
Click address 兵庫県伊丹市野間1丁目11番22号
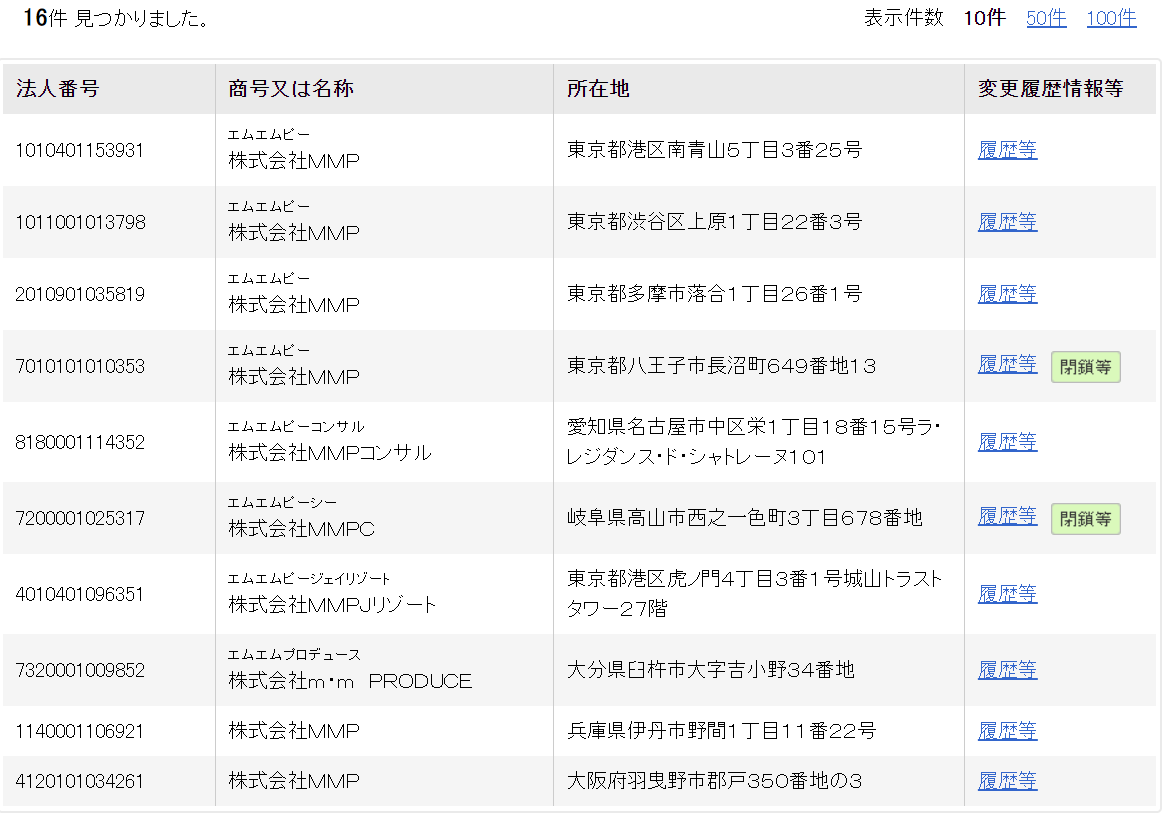coord(721,731)
